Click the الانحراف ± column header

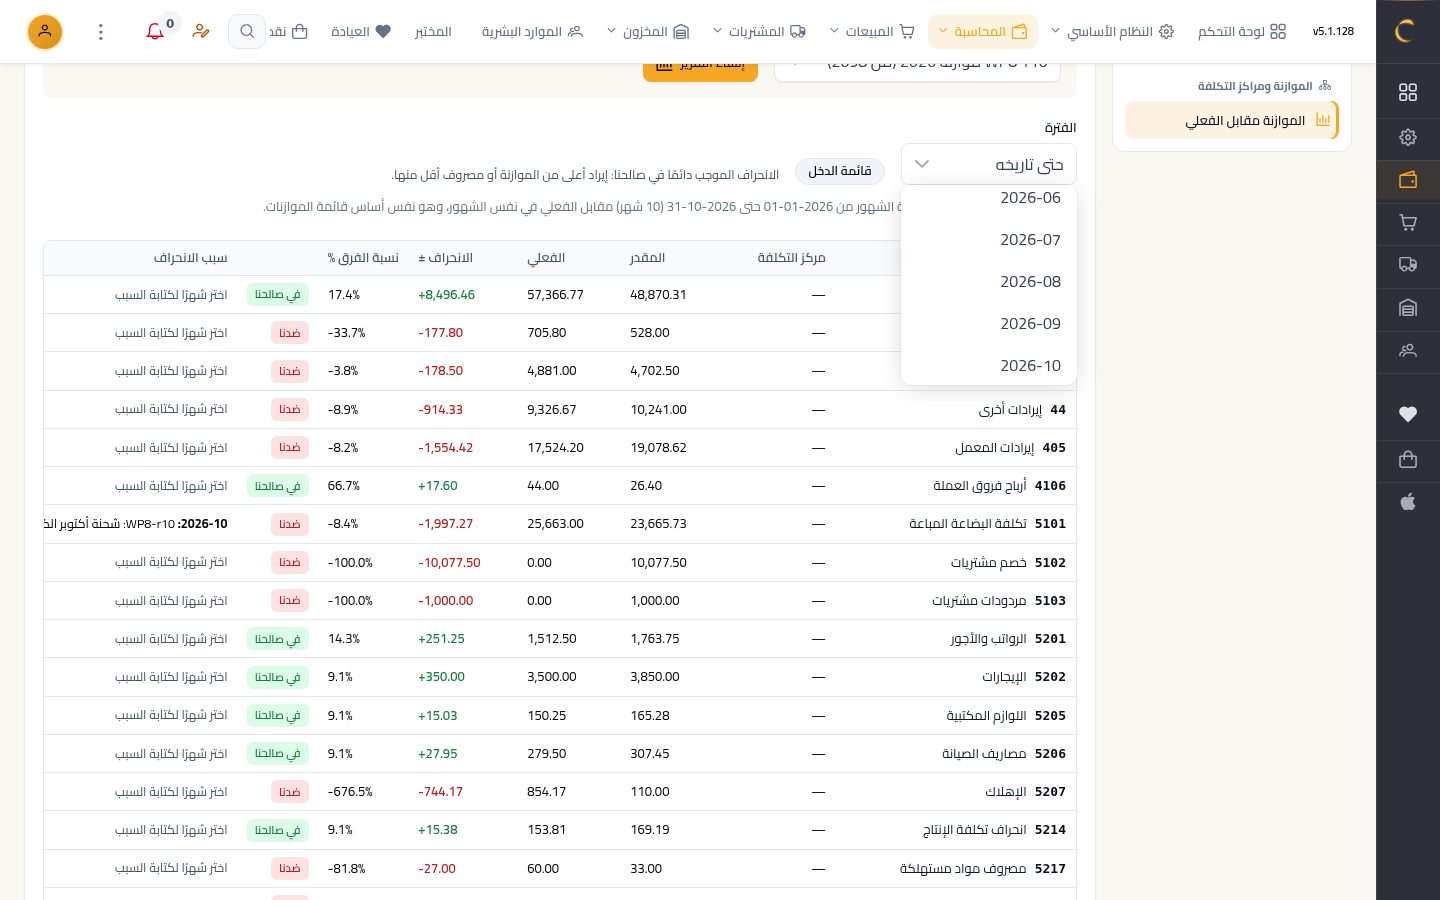(x=445, y=258)
